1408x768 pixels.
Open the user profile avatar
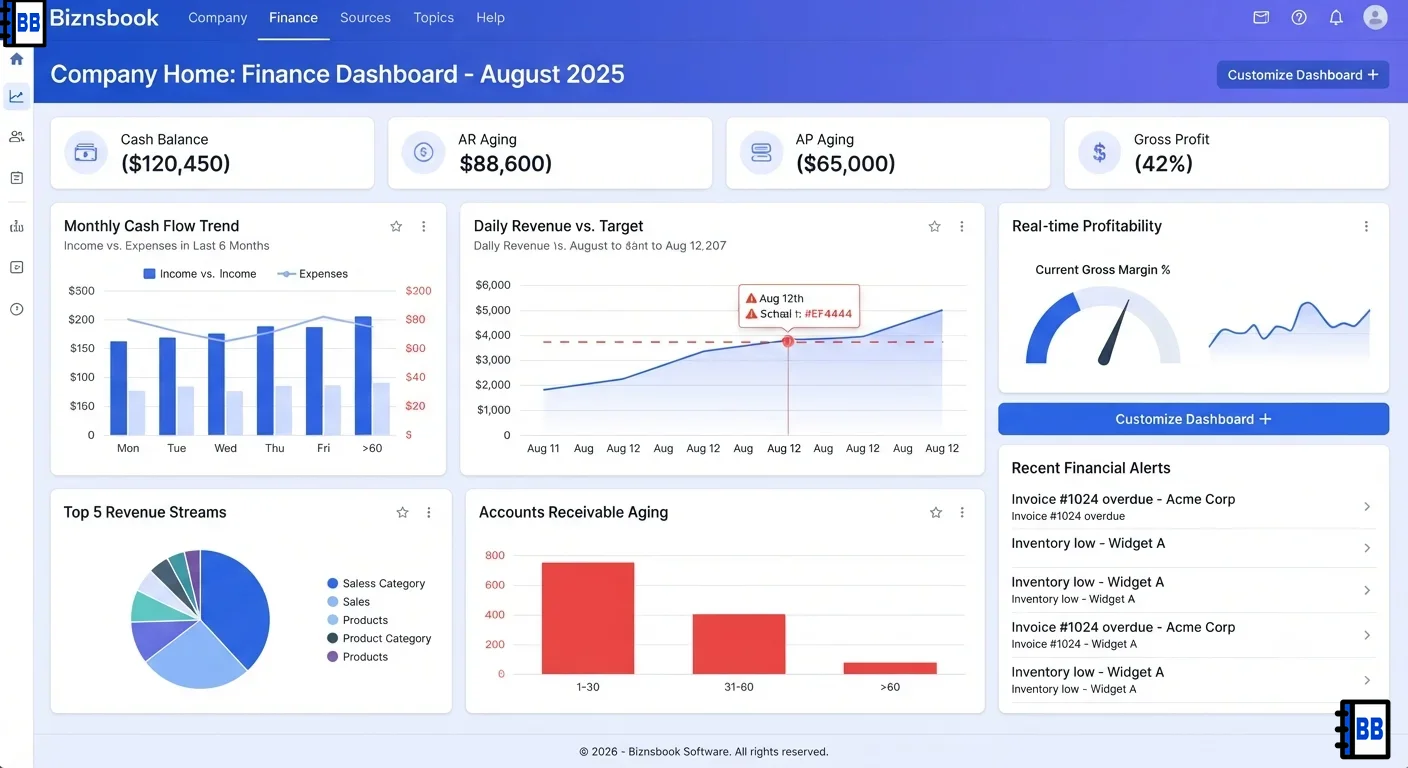[1376, 17]
